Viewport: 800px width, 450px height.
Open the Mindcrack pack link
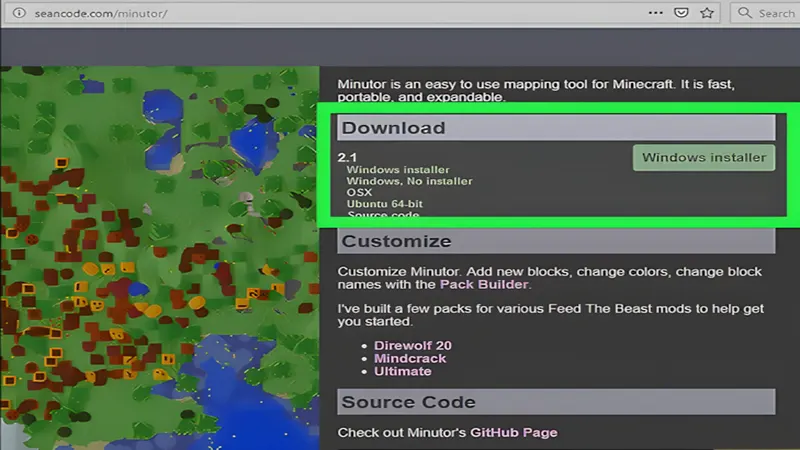pos(410,358)
